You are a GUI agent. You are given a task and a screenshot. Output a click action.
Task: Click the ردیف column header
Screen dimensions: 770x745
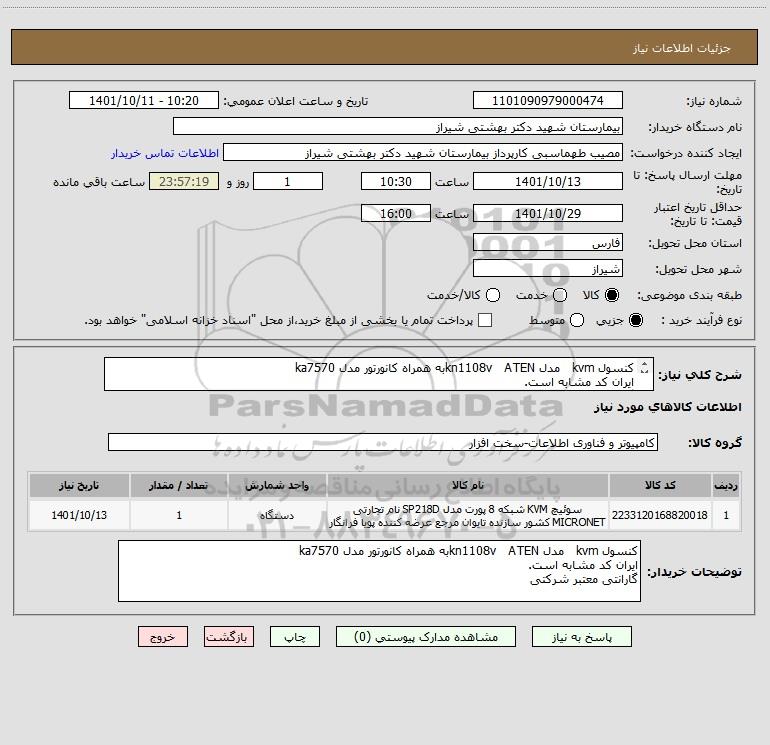click(x=726, y=485)
